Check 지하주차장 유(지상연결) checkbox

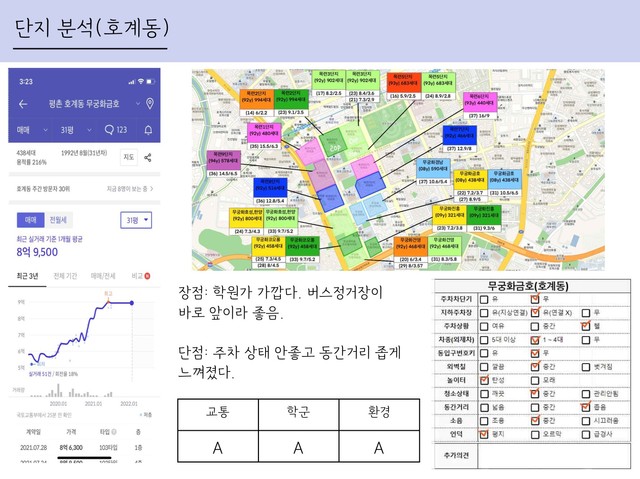(x=484, y=313)
